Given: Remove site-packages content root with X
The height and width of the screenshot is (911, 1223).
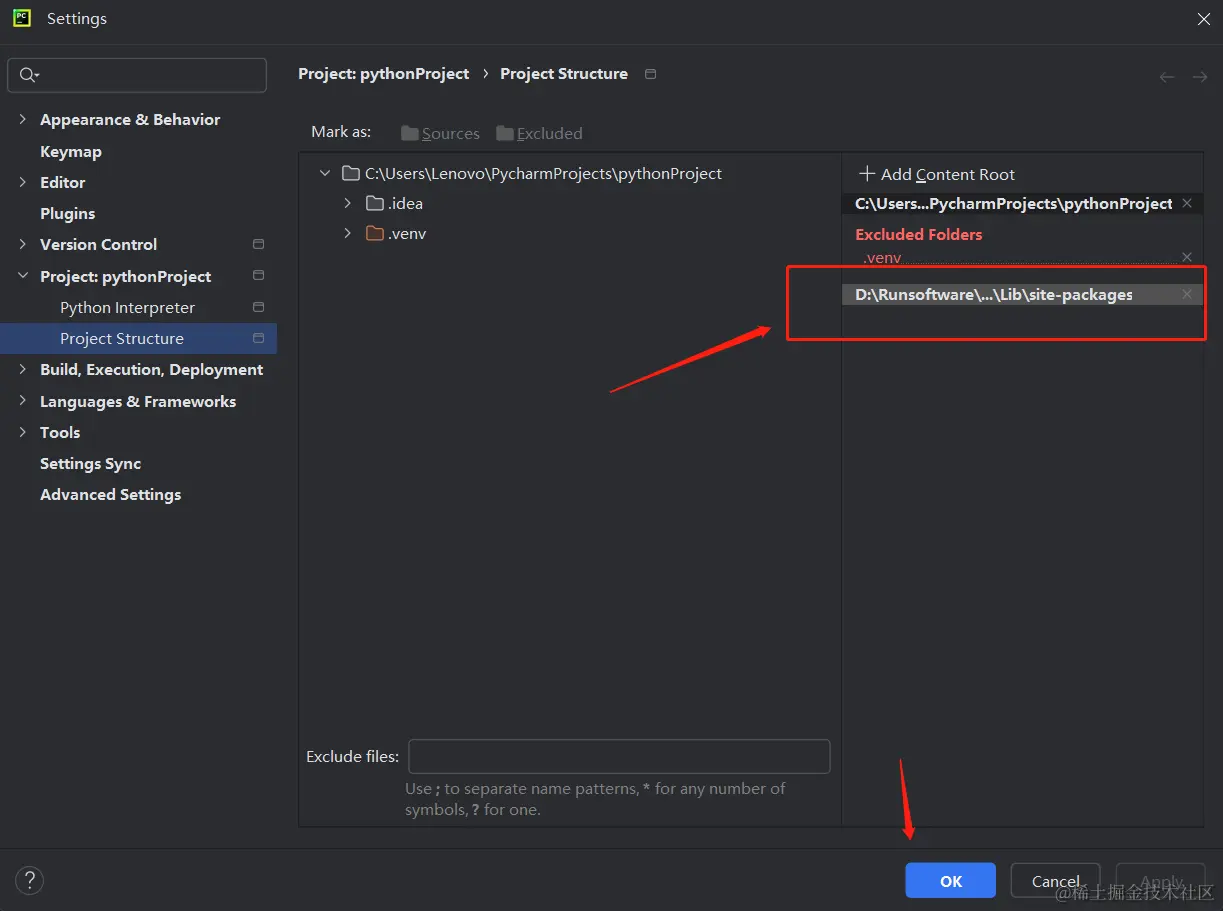Looking at the screenshot, I should (x=1187, y=294).
